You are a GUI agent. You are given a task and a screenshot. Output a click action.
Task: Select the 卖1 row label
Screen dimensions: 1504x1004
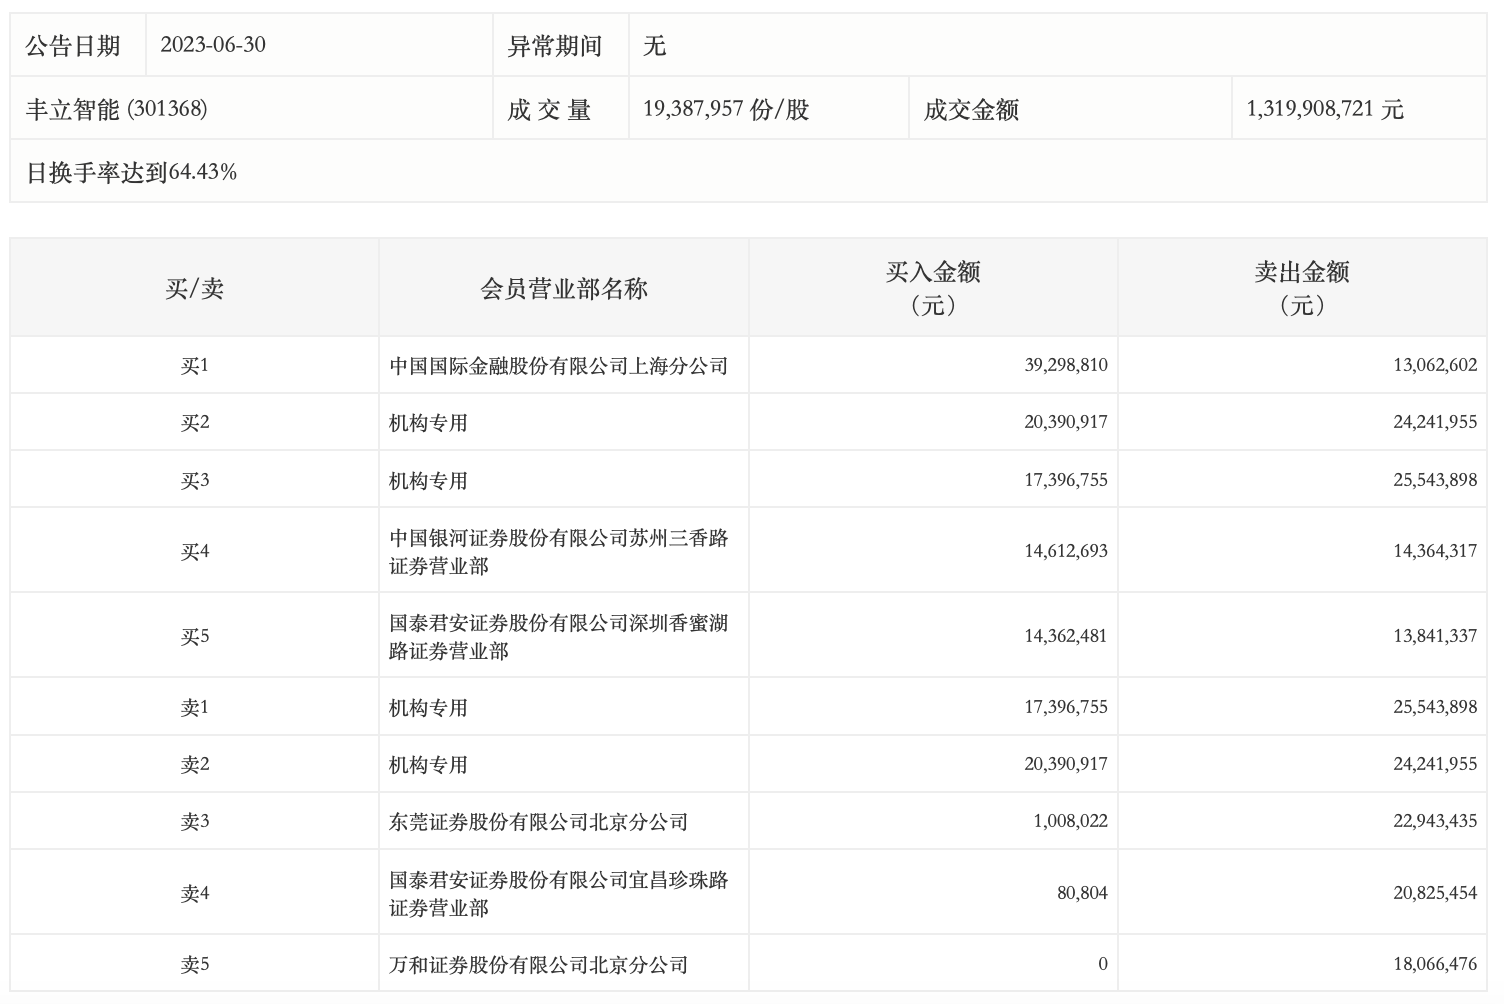(195, 708)
